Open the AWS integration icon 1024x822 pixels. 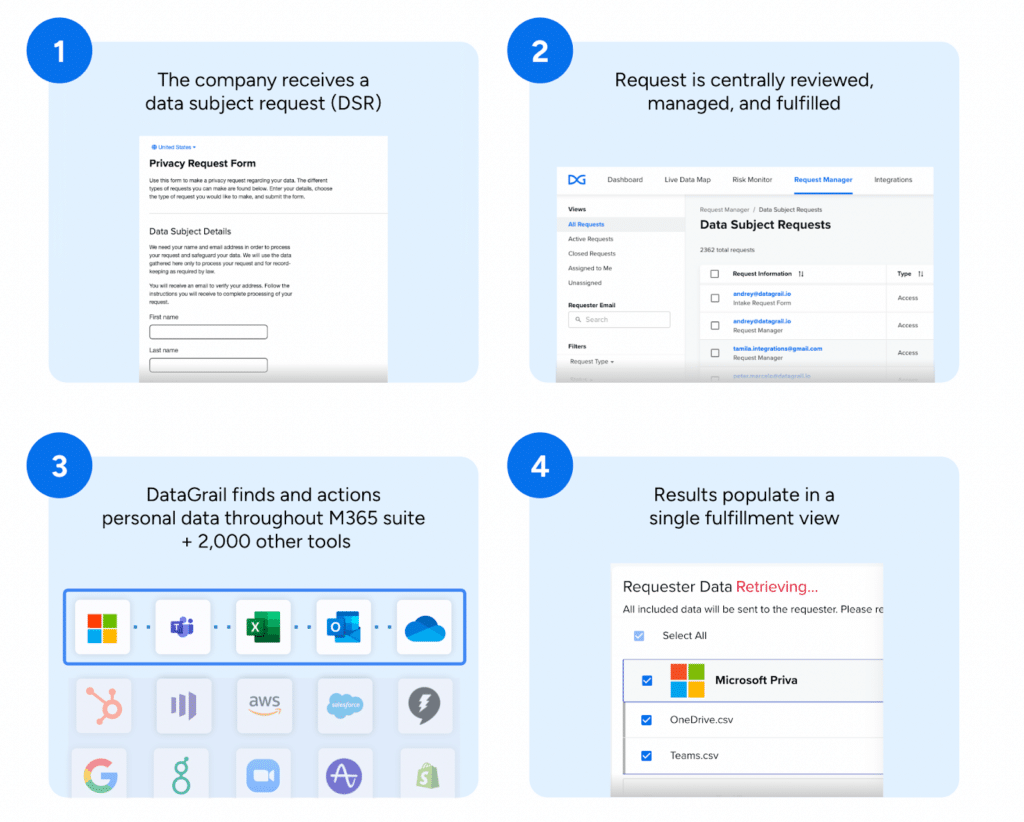click(263, 705)
